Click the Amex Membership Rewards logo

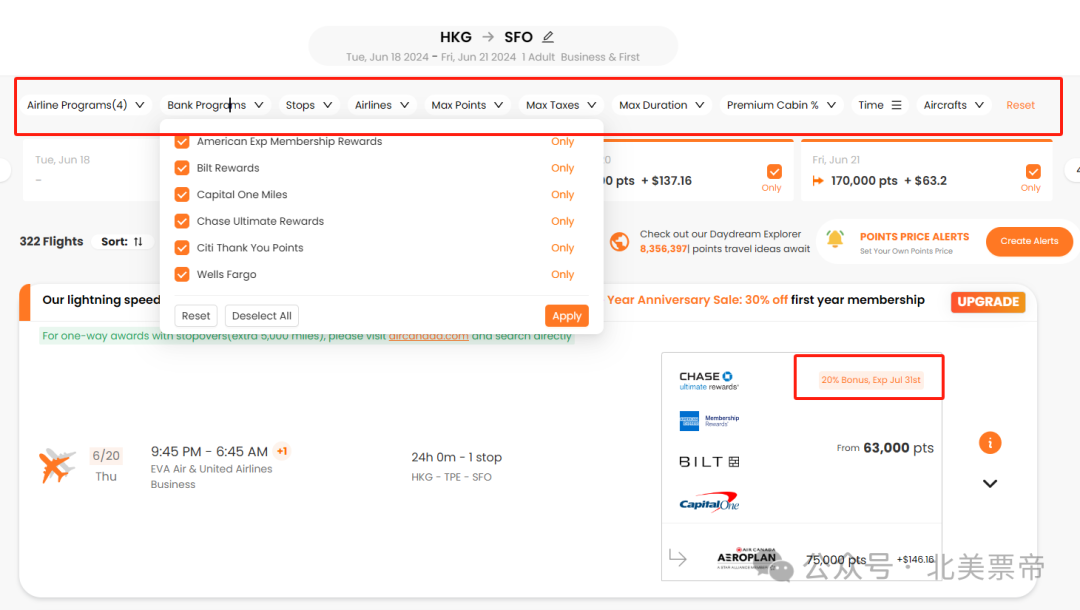click(x=709, y=421)
